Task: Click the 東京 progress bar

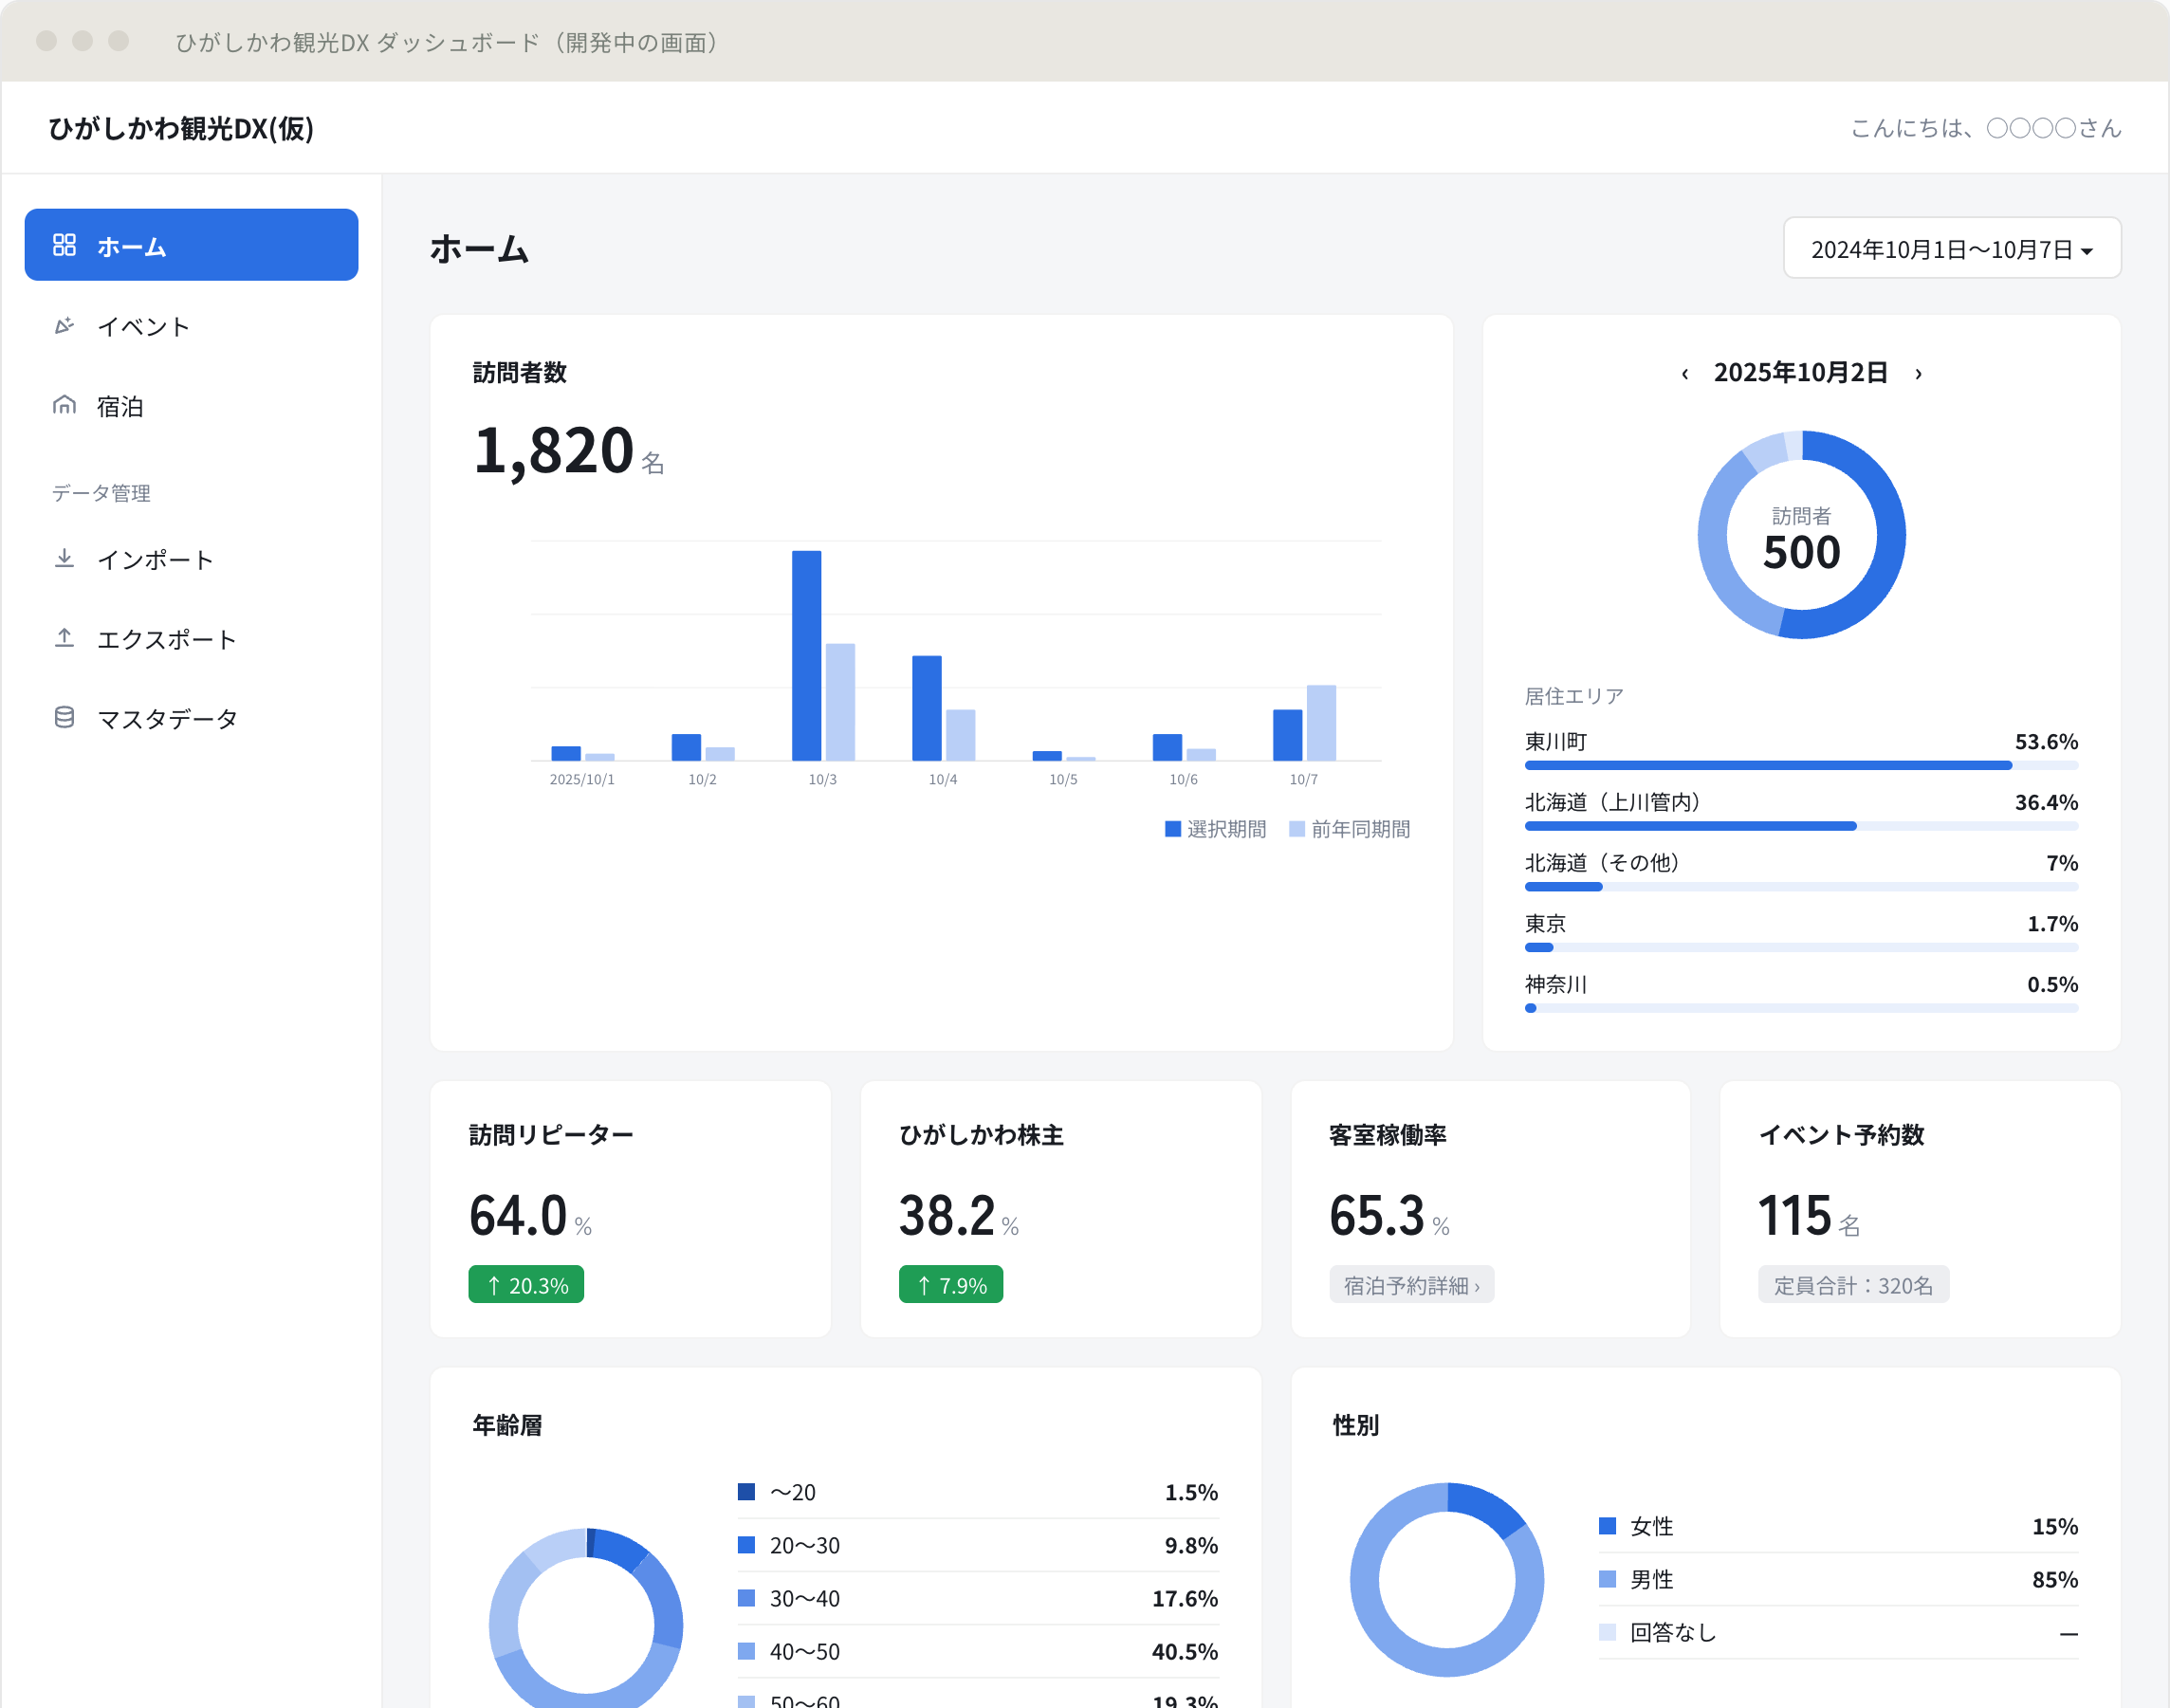Action: click(x=1801, y=947)
